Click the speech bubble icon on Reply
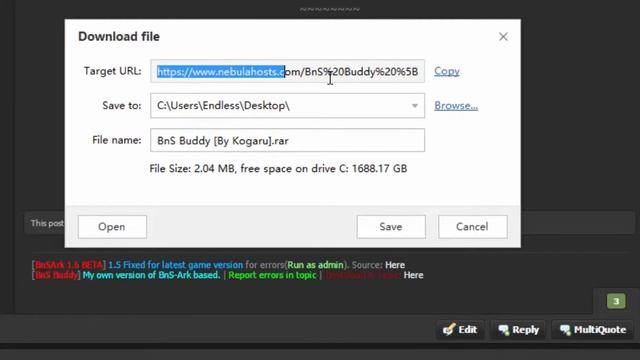Viewport: 640px width, 360px height. tap(503, 330)
